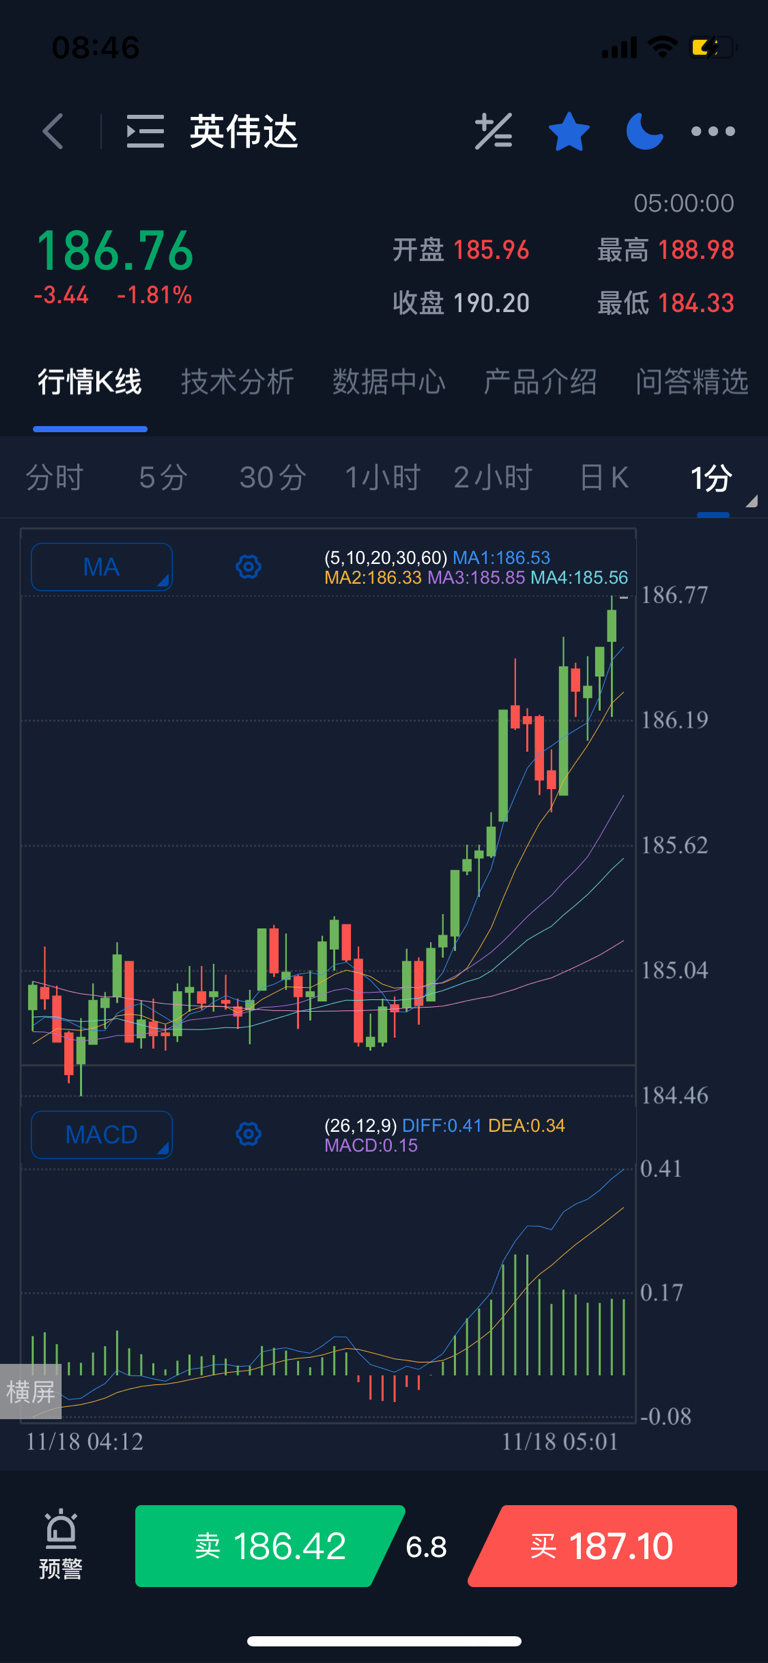768x1663 pixels.
Task: Switch to 数据中心 tab
Action: (389, 381)
